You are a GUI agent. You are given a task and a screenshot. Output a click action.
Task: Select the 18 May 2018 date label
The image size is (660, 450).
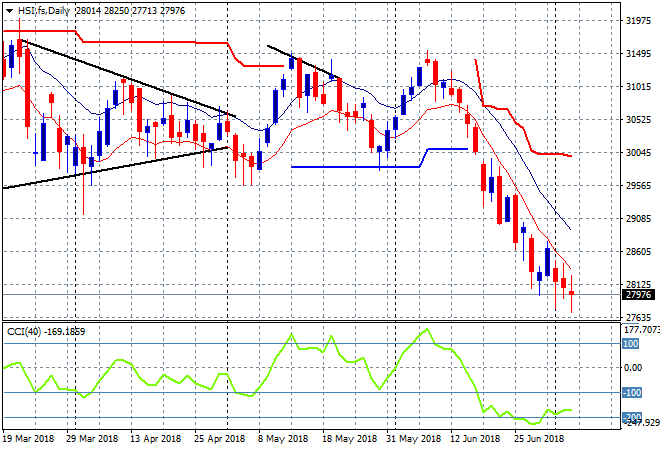coord(349,439)
